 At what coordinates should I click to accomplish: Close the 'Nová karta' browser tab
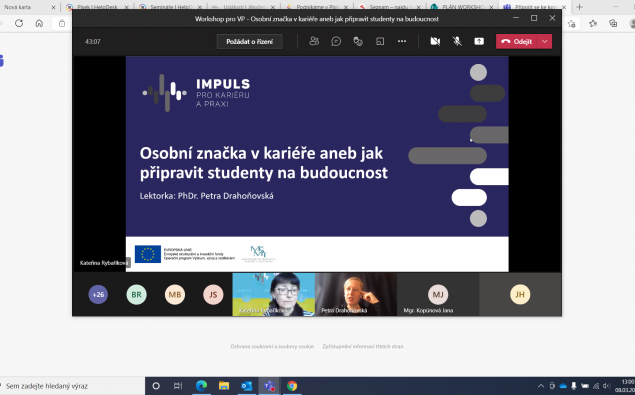click(53, 7)
